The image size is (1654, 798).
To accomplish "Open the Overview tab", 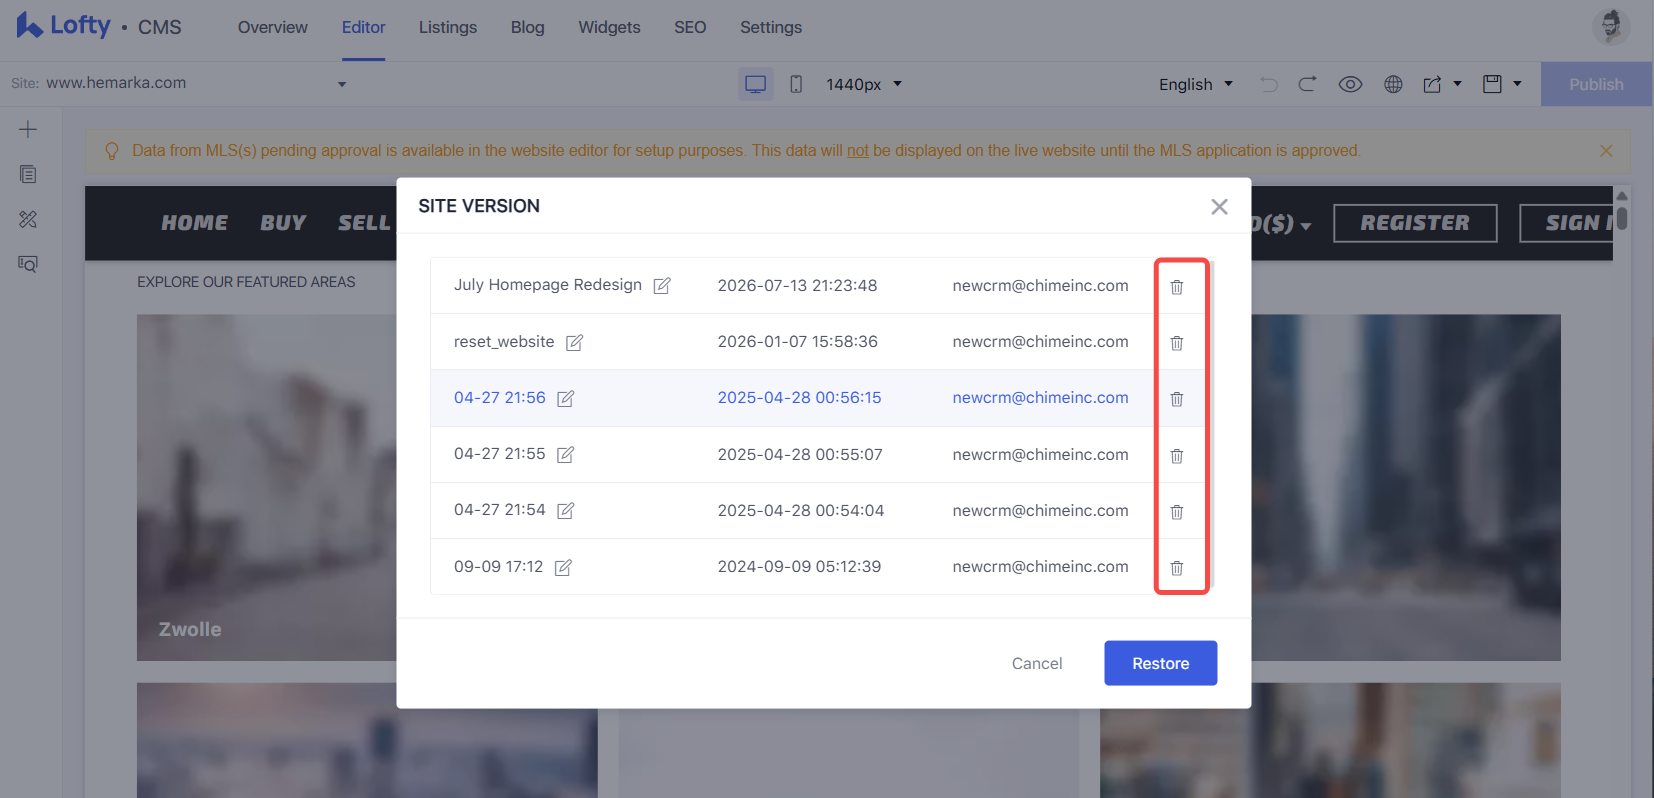I will [x=273, y=28].
